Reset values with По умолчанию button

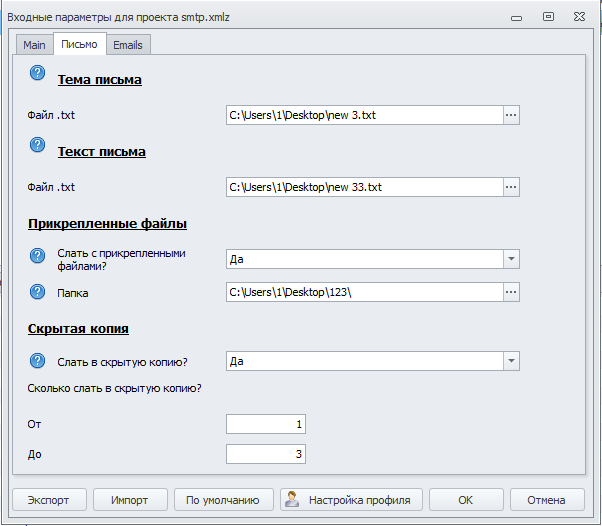[x=223, y=500]
